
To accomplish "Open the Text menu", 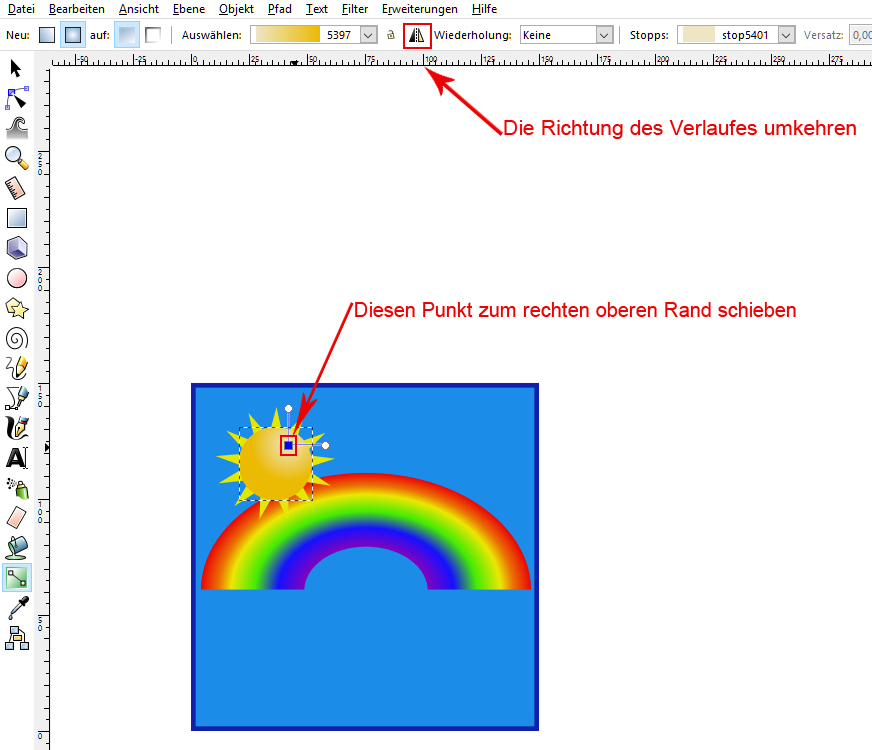I will [316, 9].
